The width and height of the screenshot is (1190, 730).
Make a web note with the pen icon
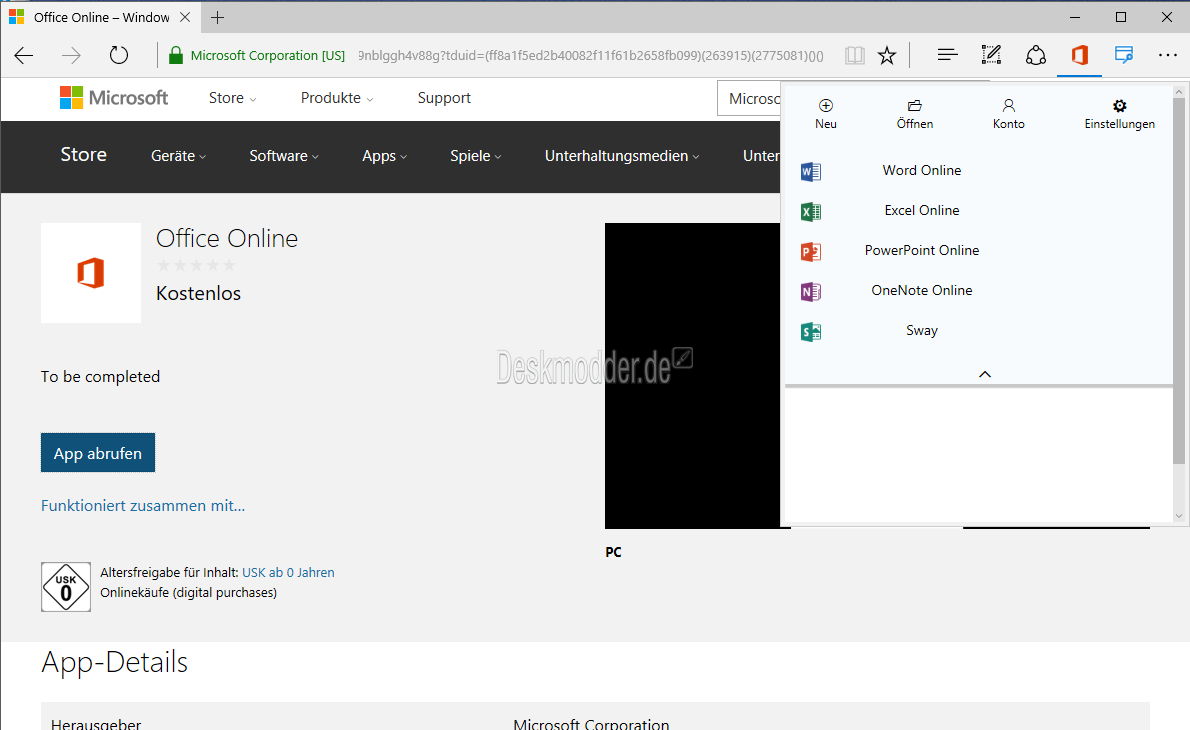[x=991, y=55]
